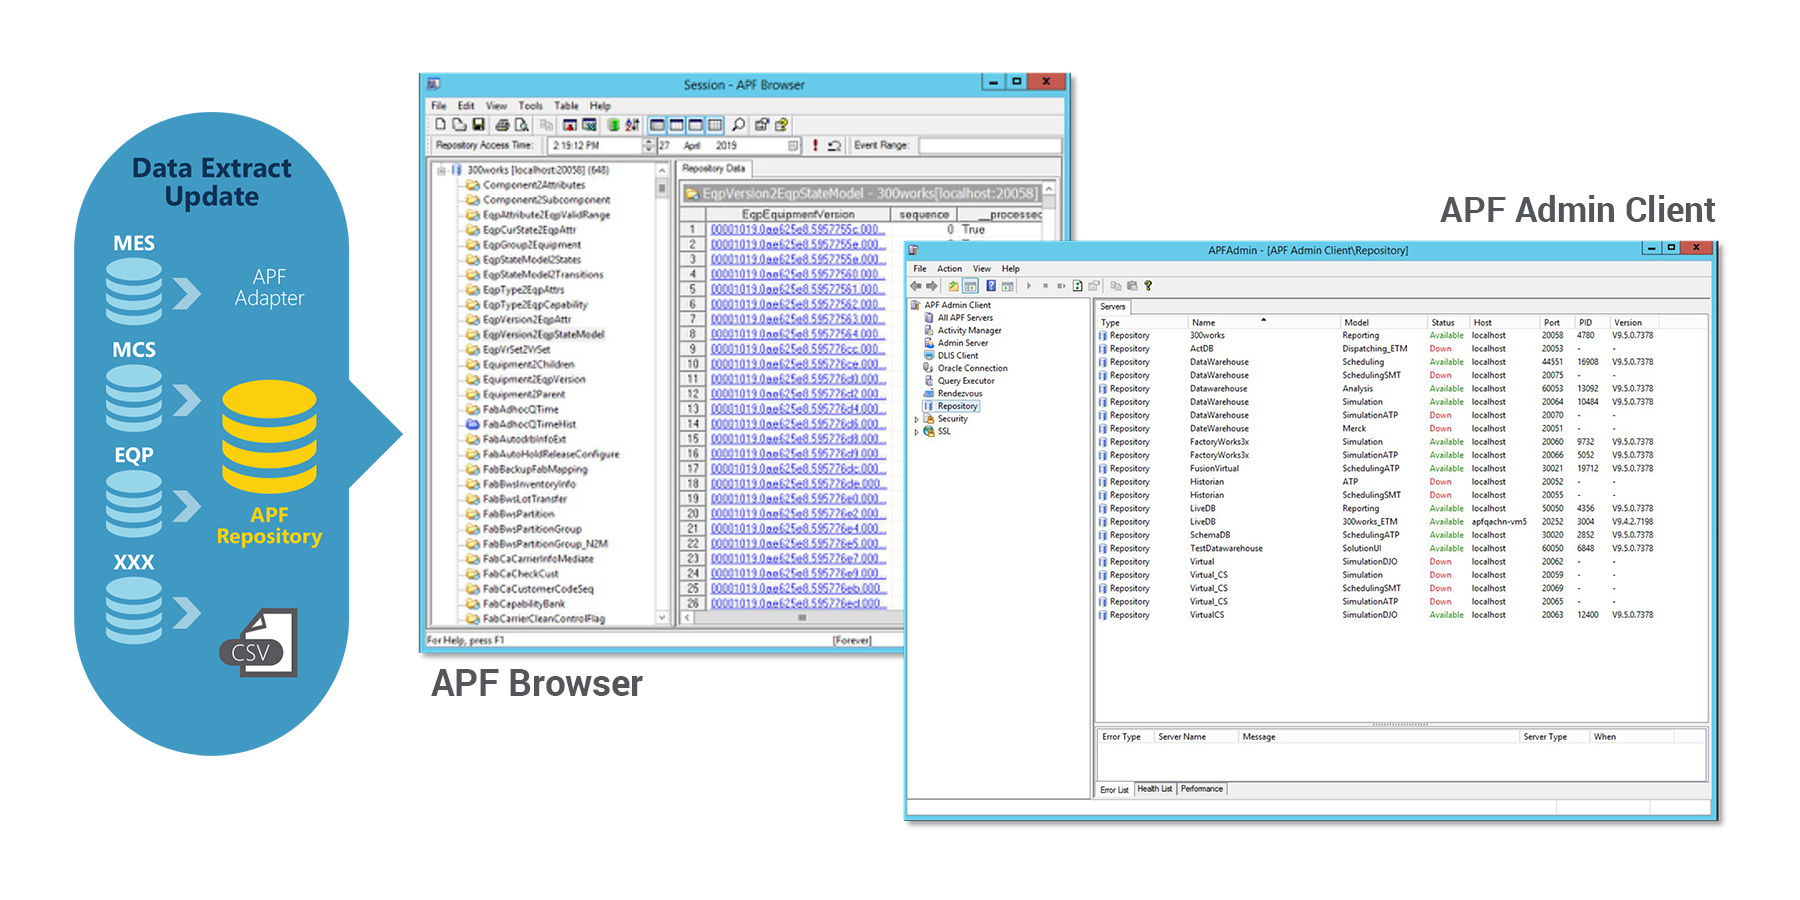Click the blue Help book icon in APFAdmin
This screenshot has height=900, width=1800.
[991, 286]
